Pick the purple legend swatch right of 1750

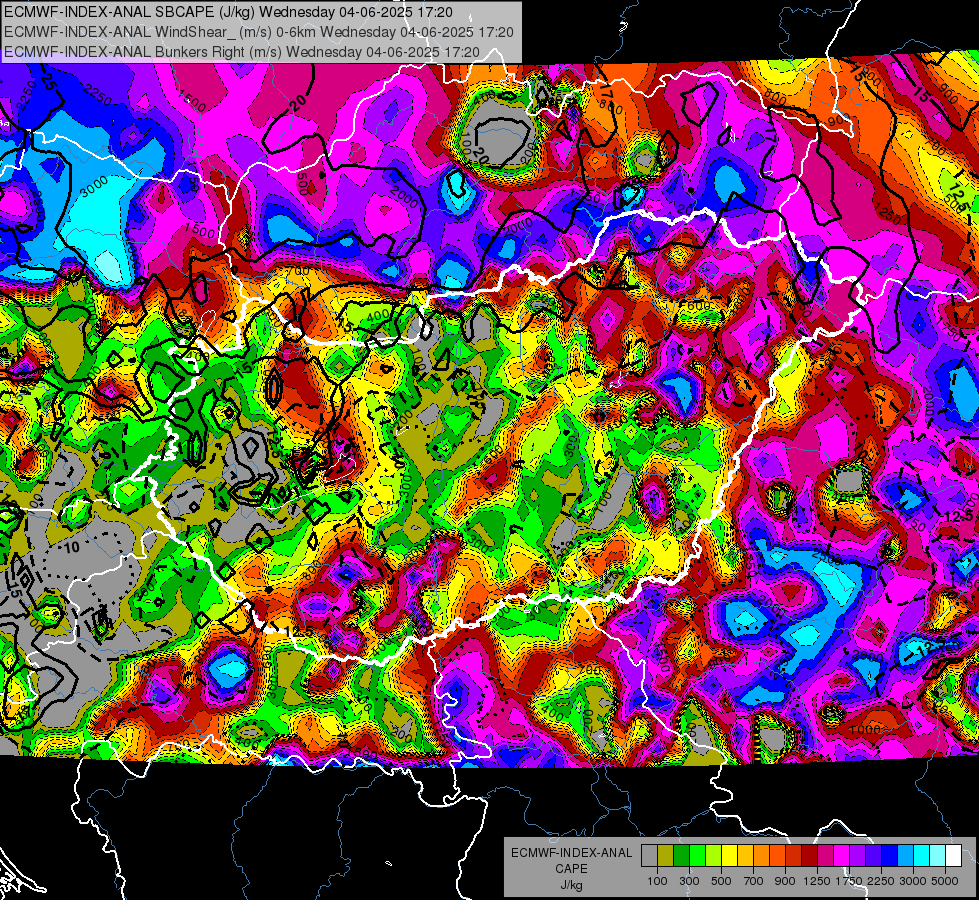[x=857, y=856]
